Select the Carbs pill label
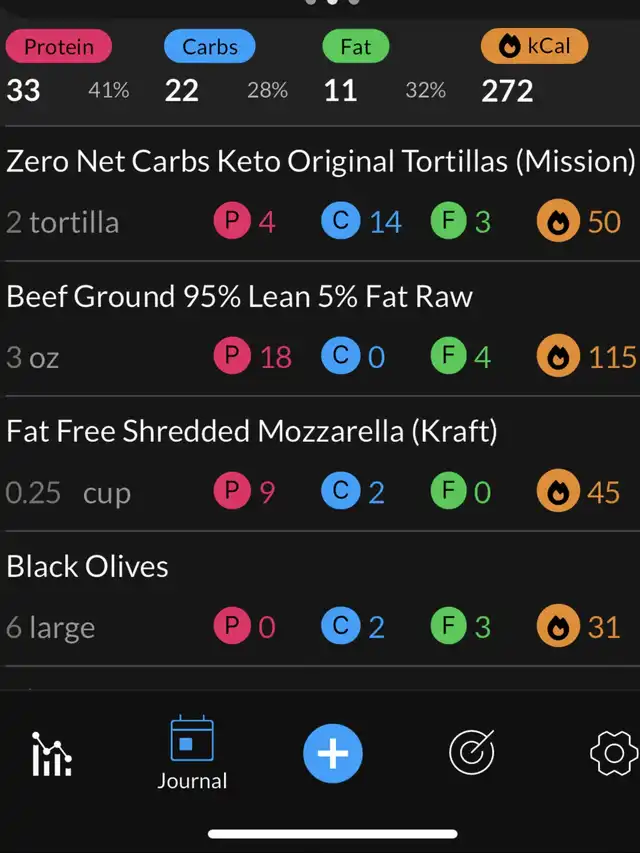The height and width of the screenshot is (853, 640). click(x=210, y=46)
